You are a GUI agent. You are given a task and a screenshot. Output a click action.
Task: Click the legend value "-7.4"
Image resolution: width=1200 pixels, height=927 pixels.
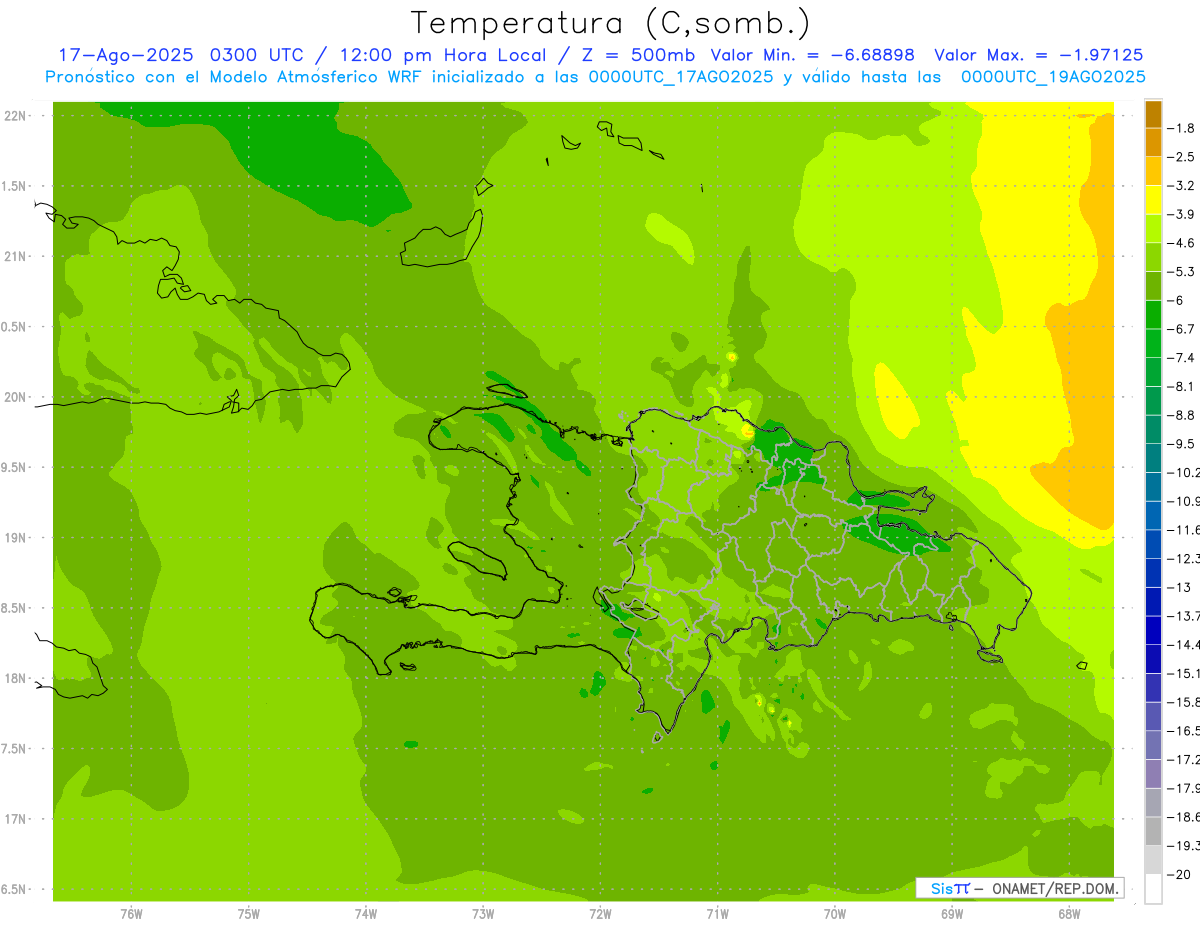tap(1182, 358)
